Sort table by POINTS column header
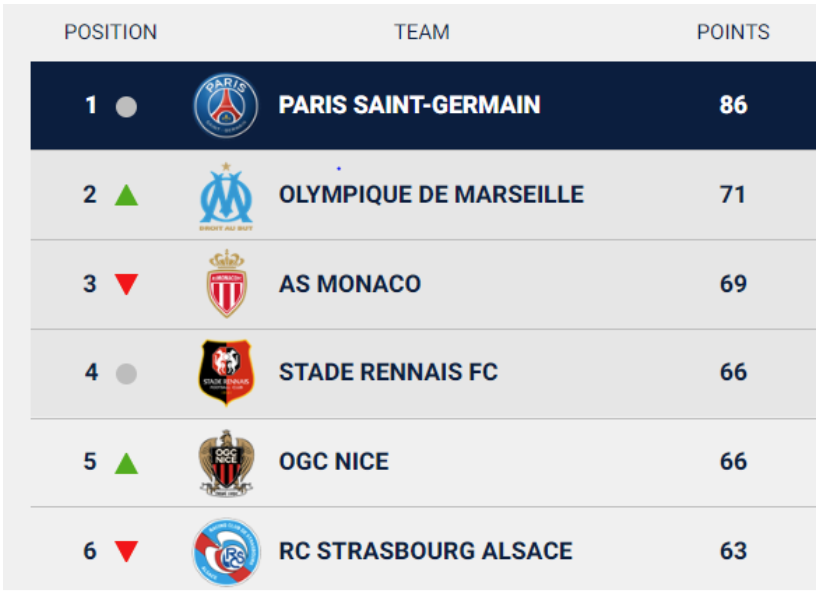The height and width of the screenshot is (598, 816). (x=733, y=32)
